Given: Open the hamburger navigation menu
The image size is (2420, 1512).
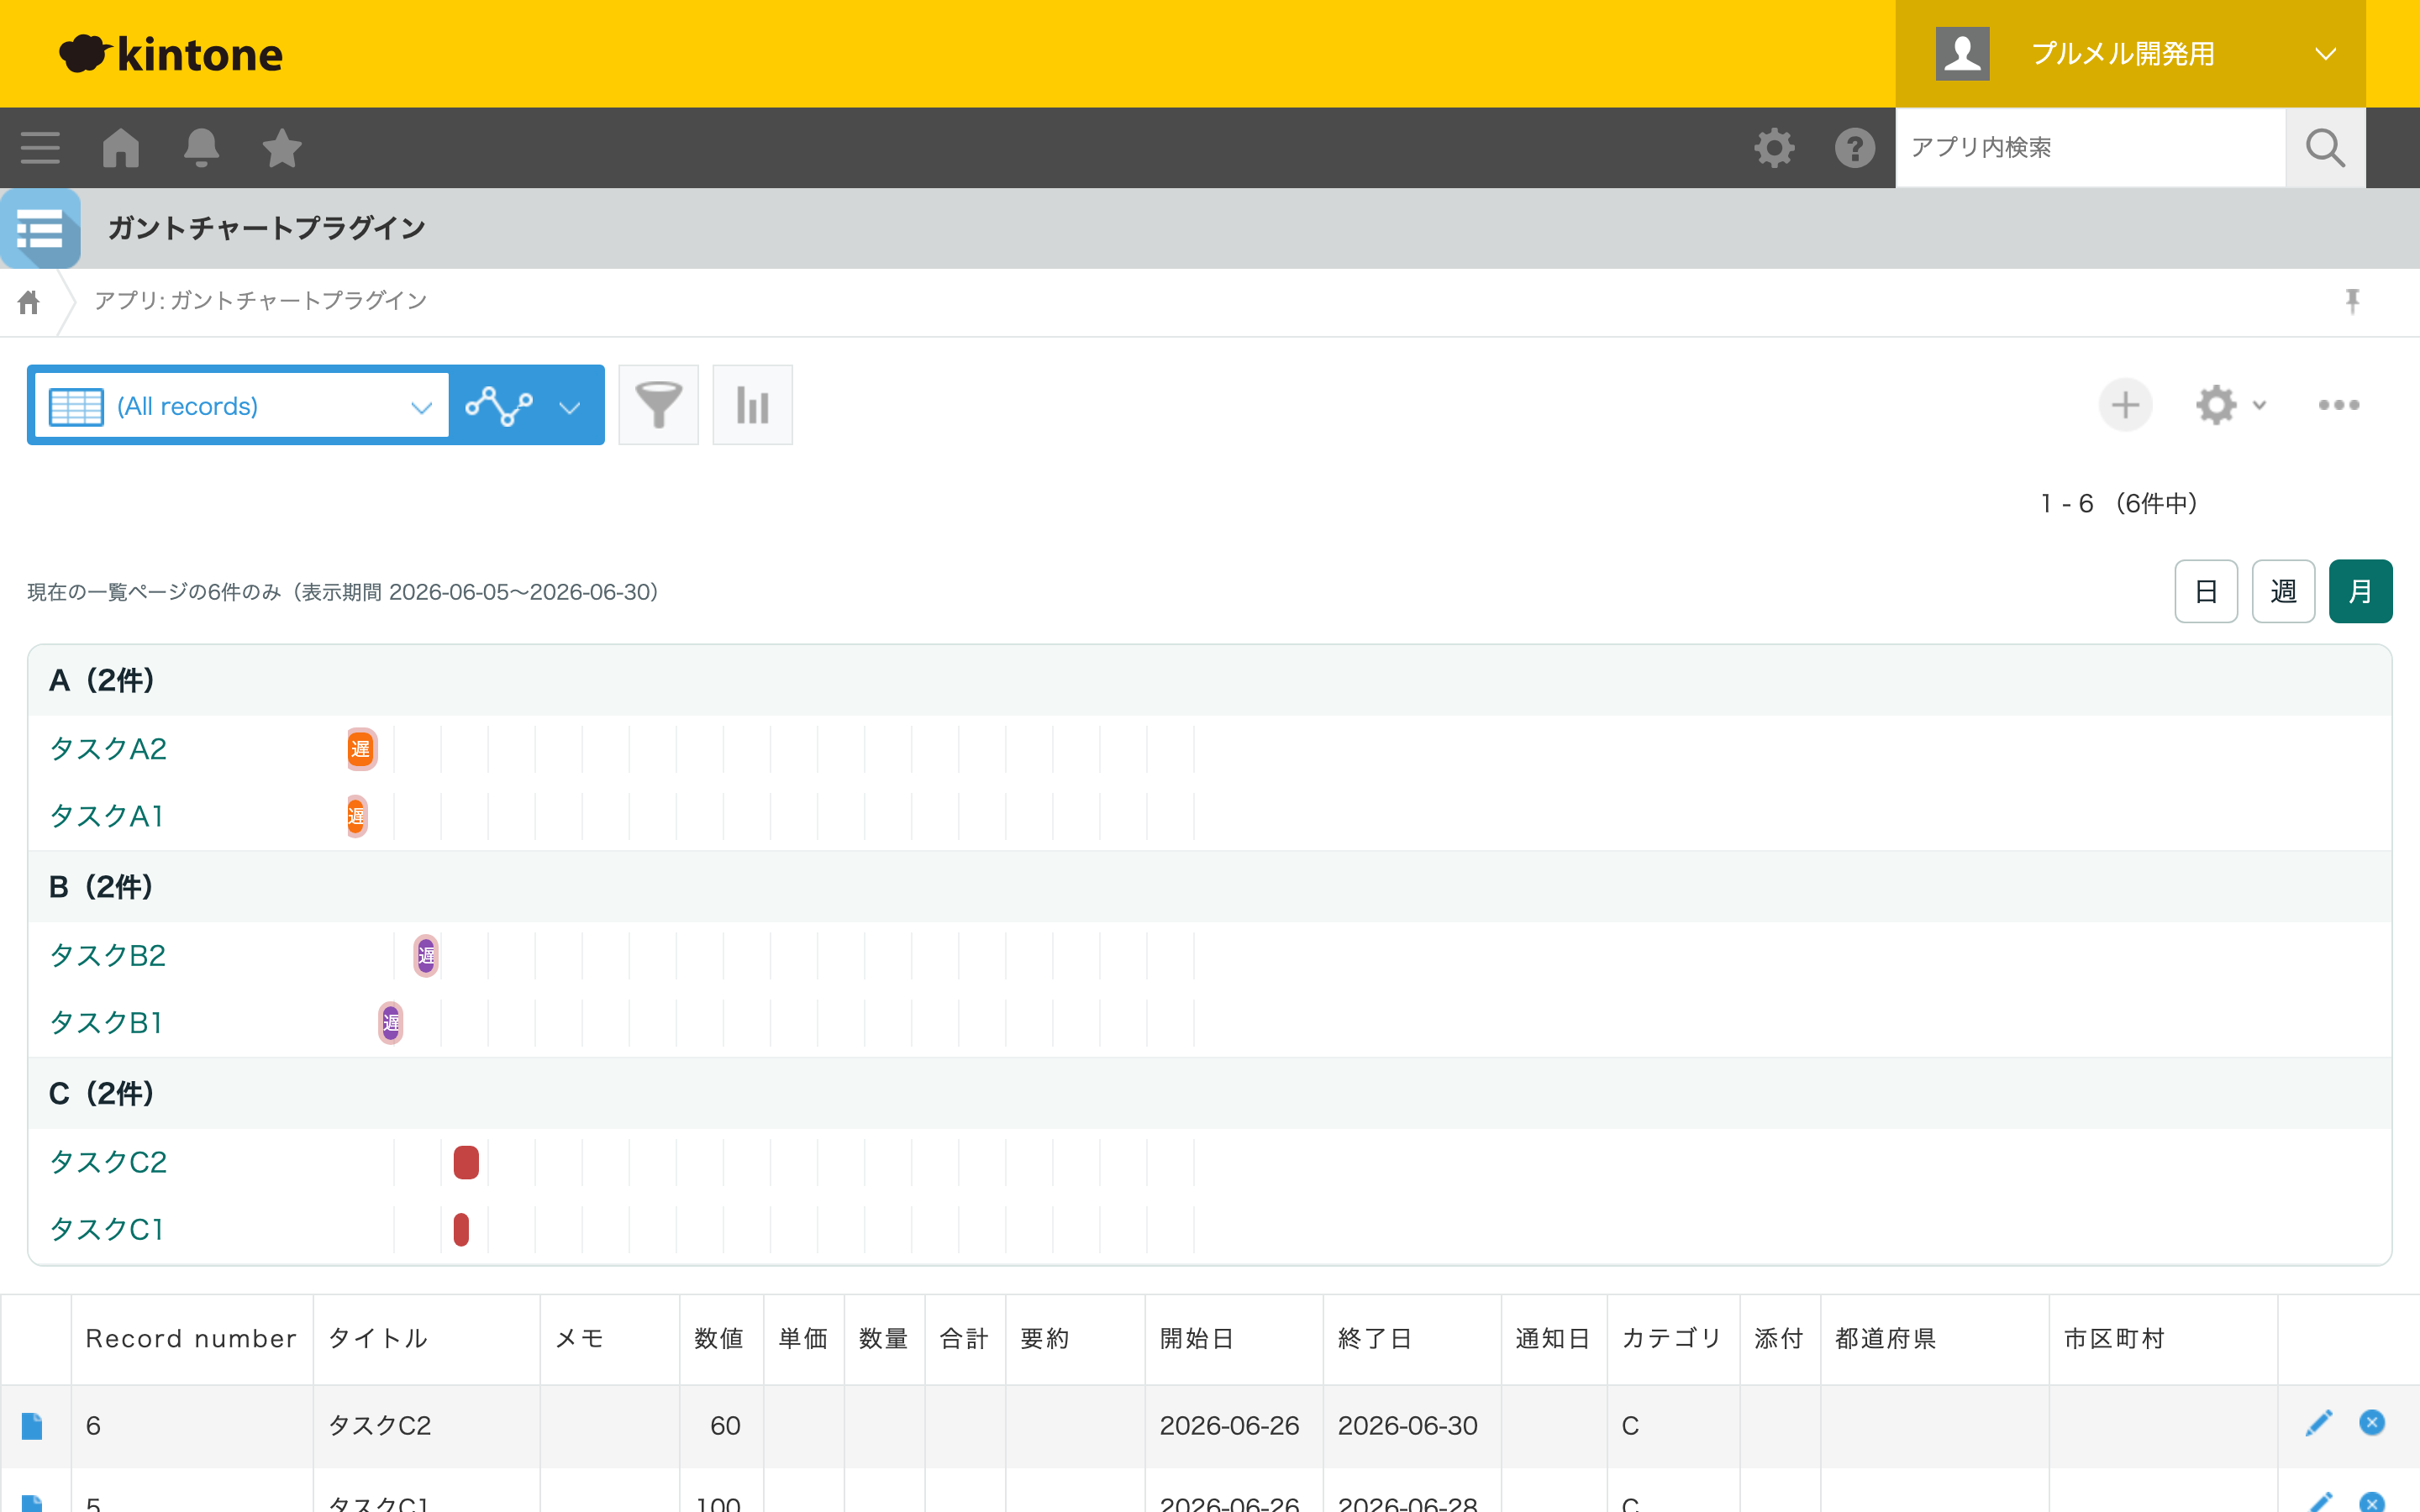Looking at the screenshot, I should tap(40, 148).
